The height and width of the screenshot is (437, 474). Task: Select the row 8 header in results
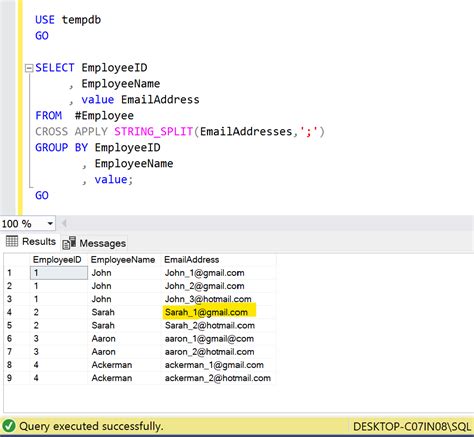[17, 365]
